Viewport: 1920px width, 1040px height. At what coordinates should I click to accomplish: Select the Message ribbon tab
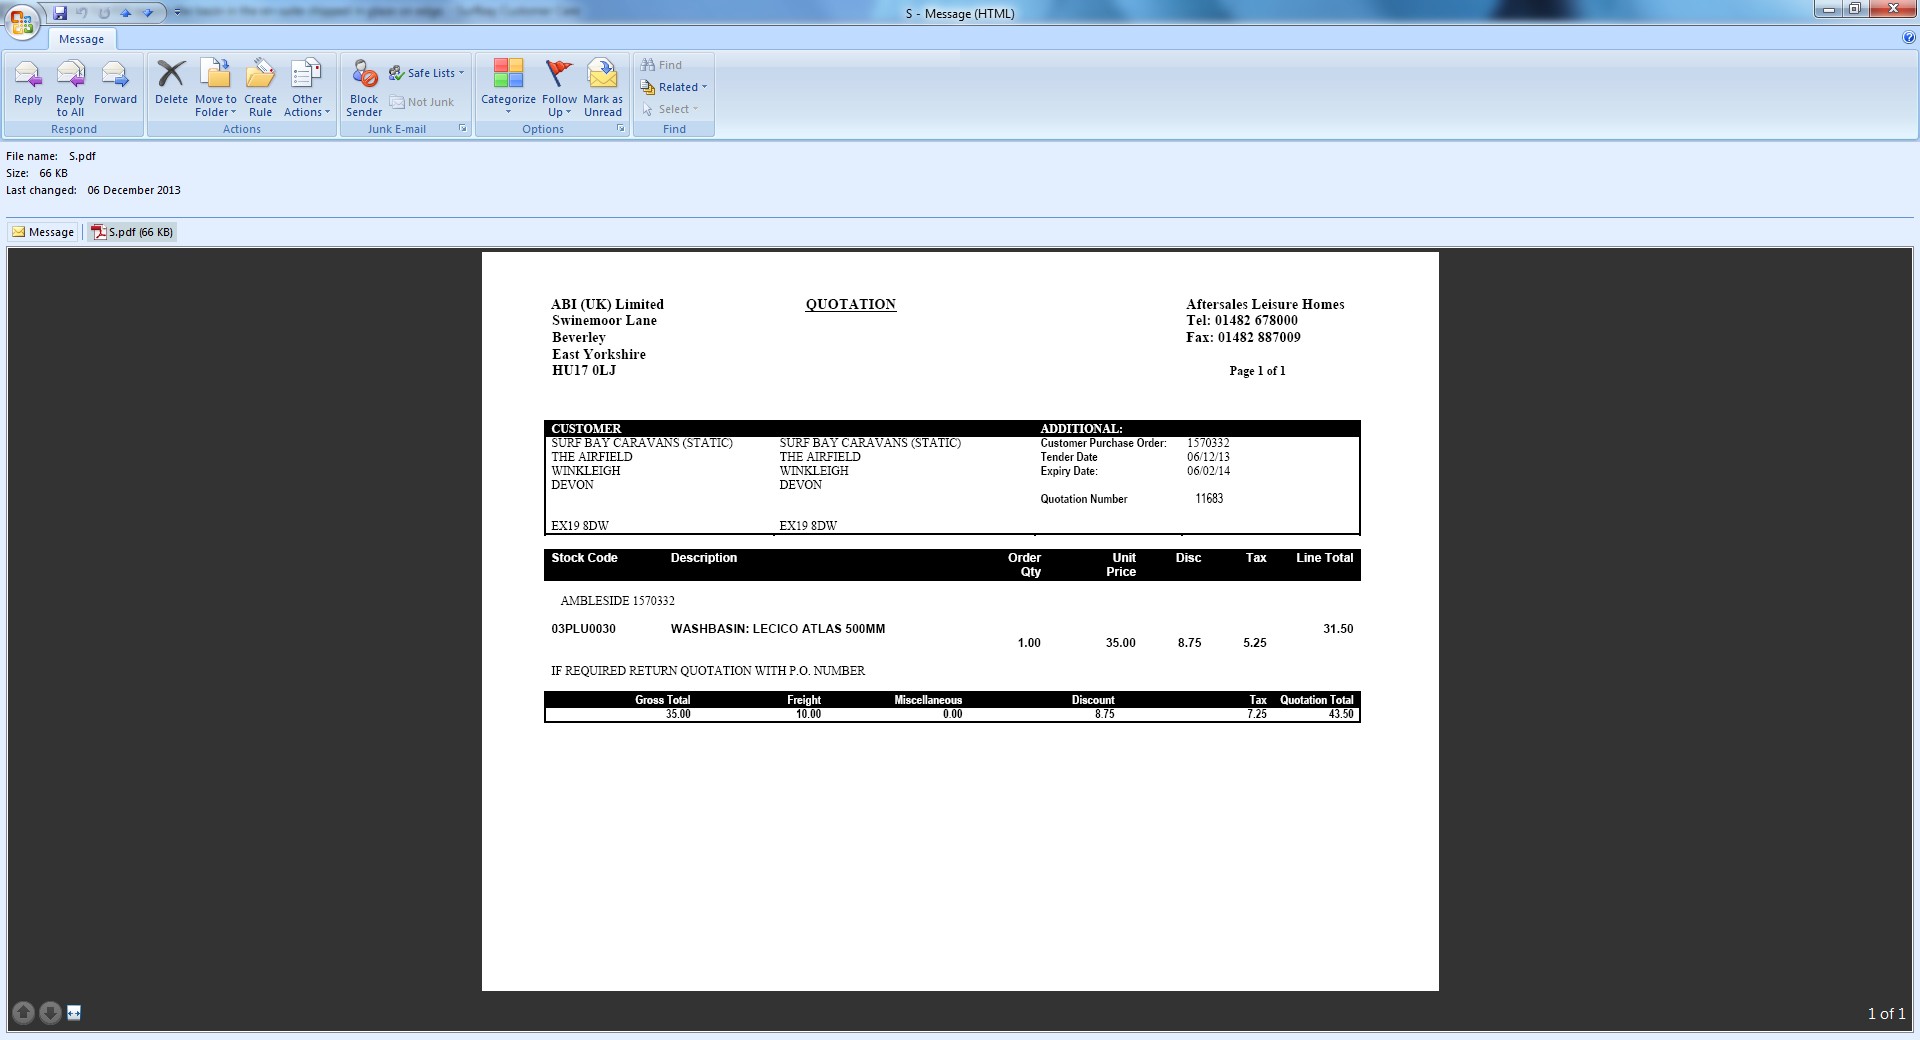click(x=82, y=39)
